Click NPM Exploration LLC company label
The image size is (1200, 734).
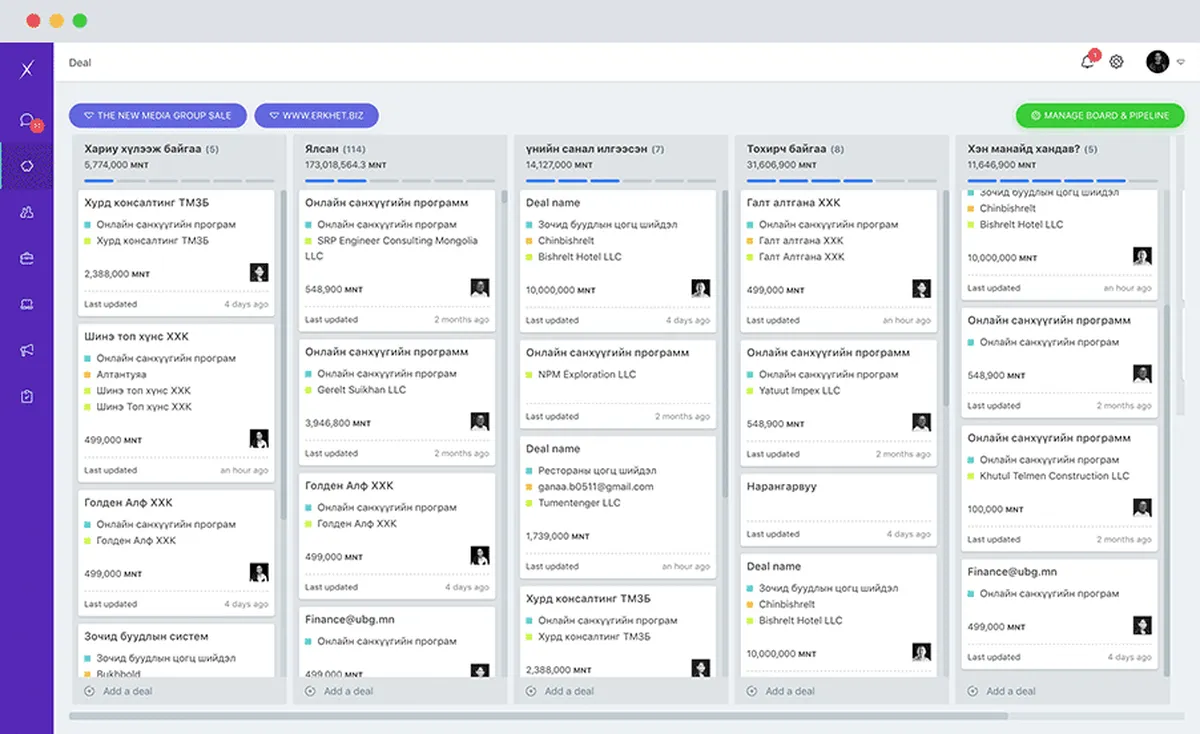tap(587, 374)
